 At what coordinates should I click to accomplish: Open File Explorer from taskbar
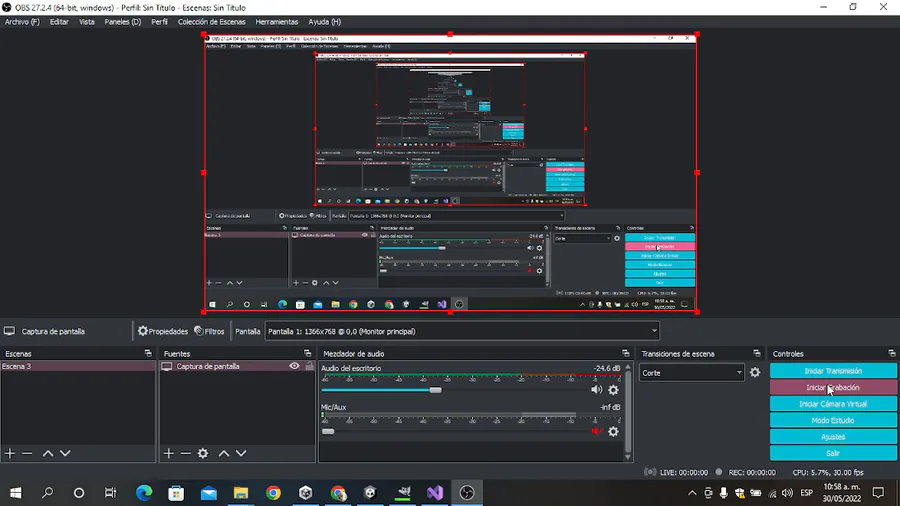[240, 493]
